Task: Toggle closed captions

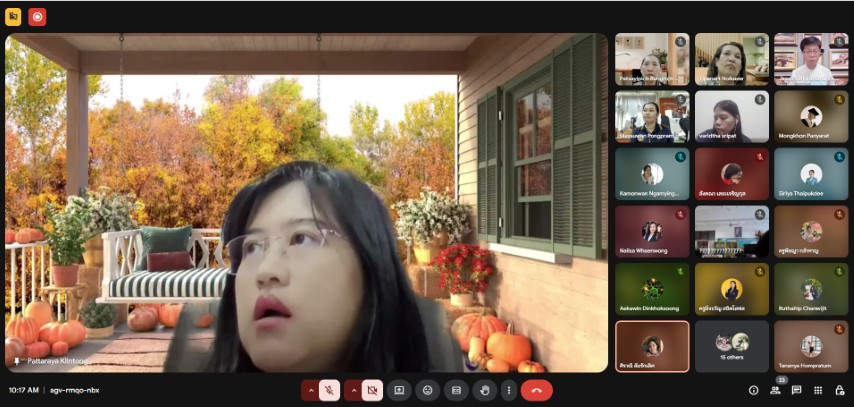Action: coord(456,390)
